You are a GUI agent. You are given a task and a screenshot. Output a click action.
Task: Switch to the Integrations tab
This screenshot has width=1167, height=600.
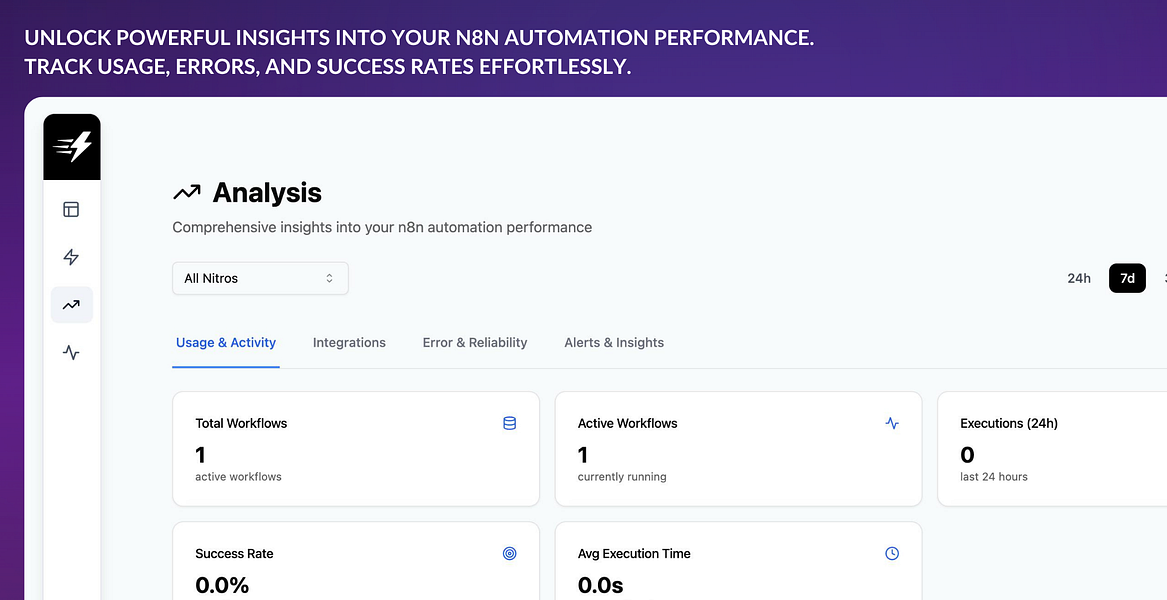[349, 342]
